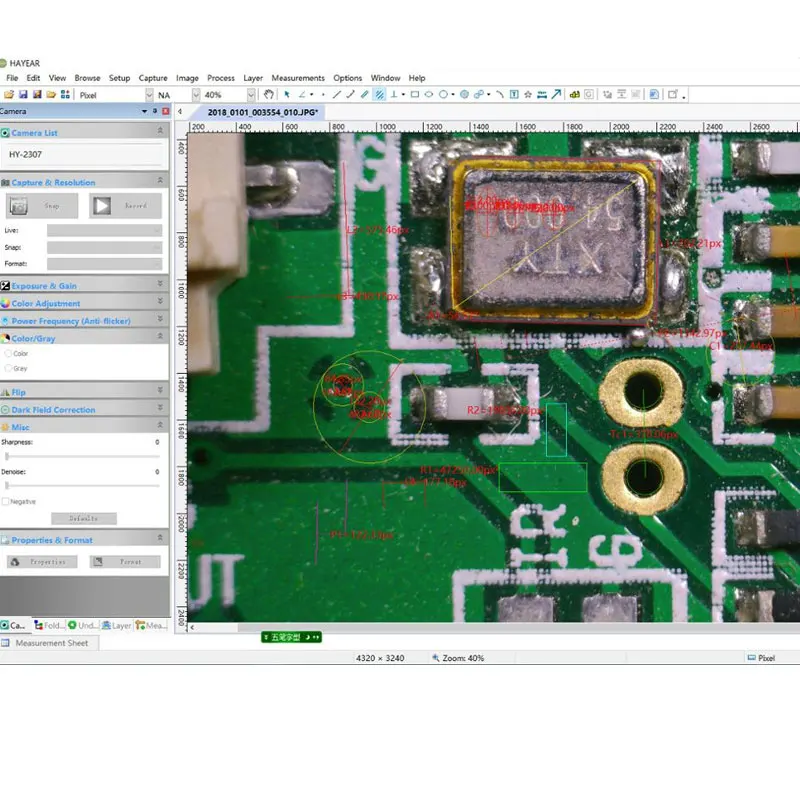
Task: Switch to the 2018_0101_003554_010.JPG tab
Action: (x=263, y=112)
